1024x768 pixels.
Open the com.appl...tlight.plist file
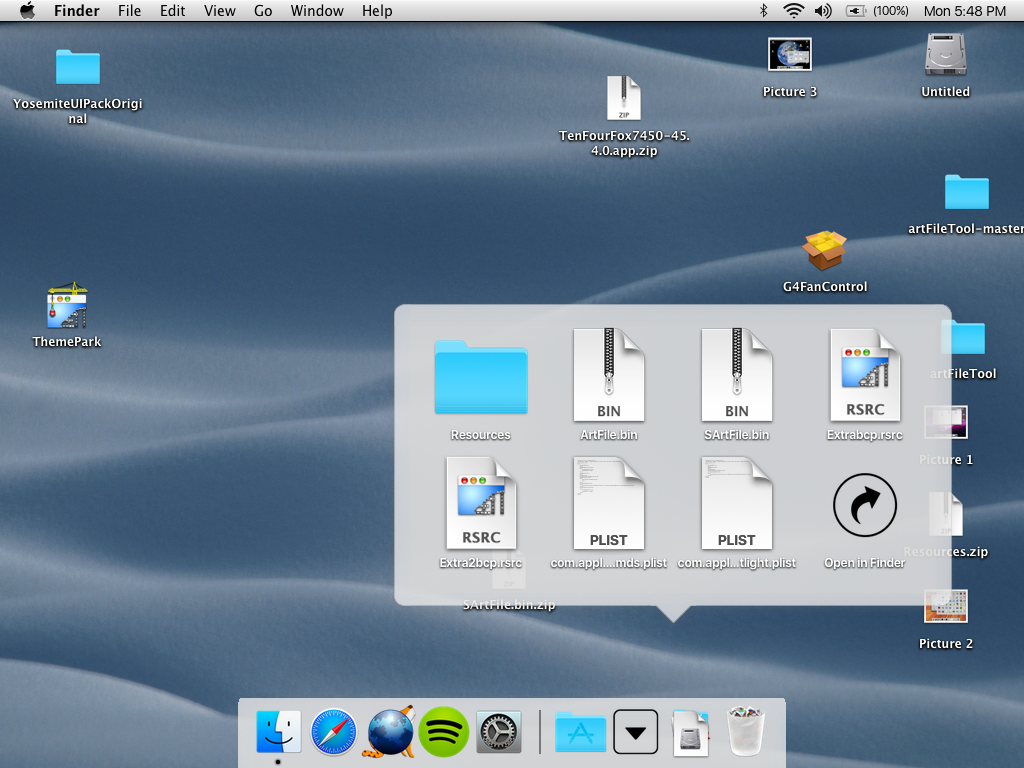coord(737,503)
